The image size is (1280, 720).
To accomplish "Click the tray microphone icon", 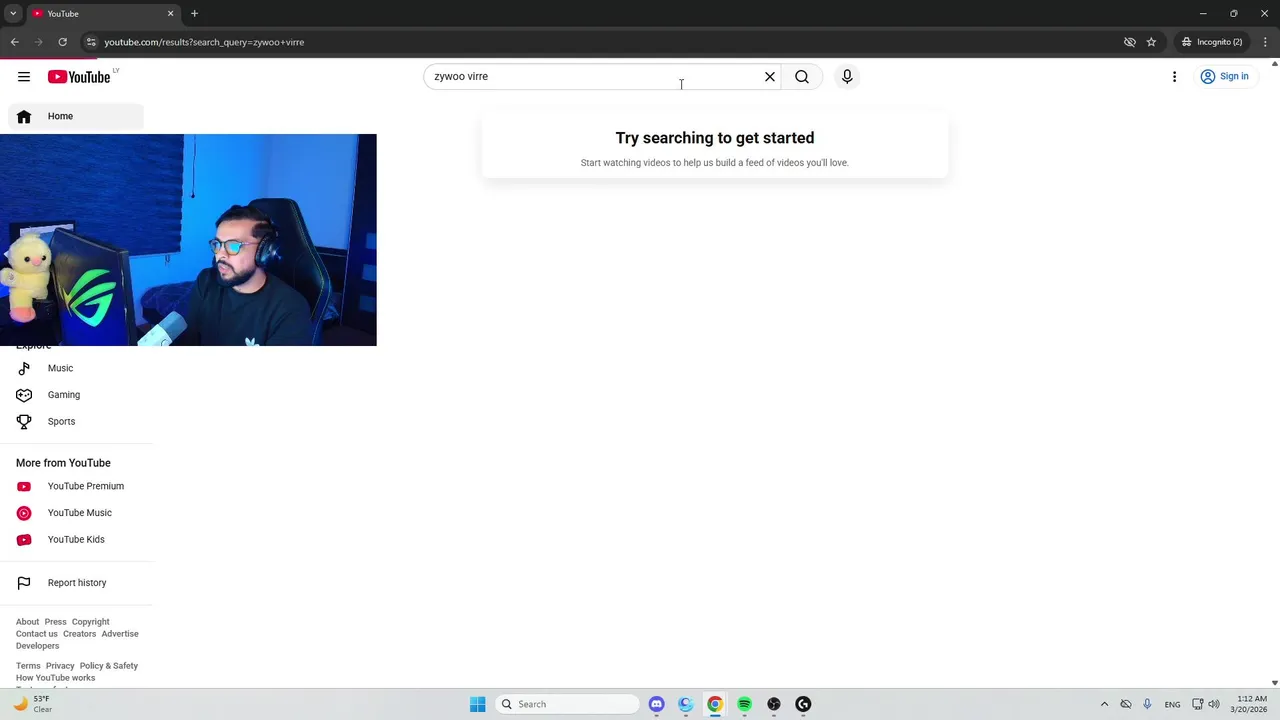I will point(1147,704).
